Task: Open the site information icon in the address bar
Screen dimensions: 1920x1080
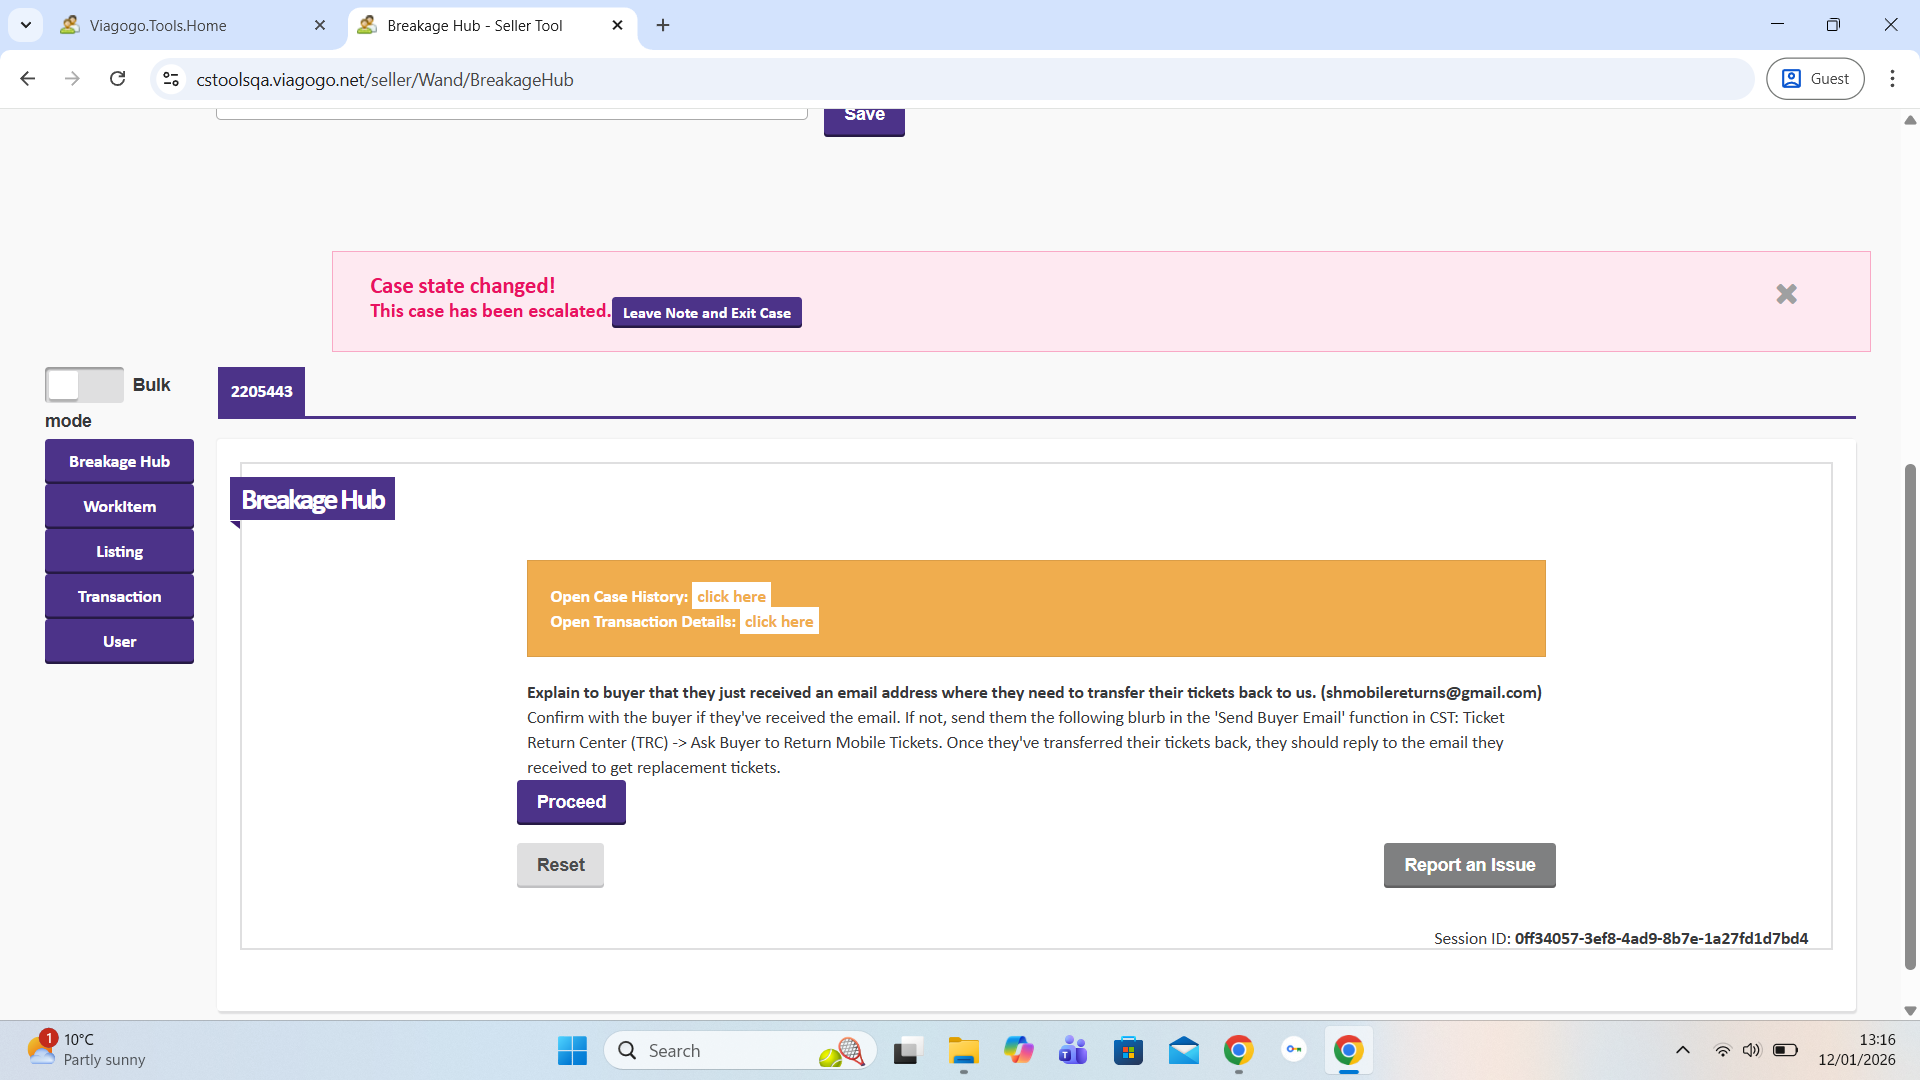Action: (171, 79)
